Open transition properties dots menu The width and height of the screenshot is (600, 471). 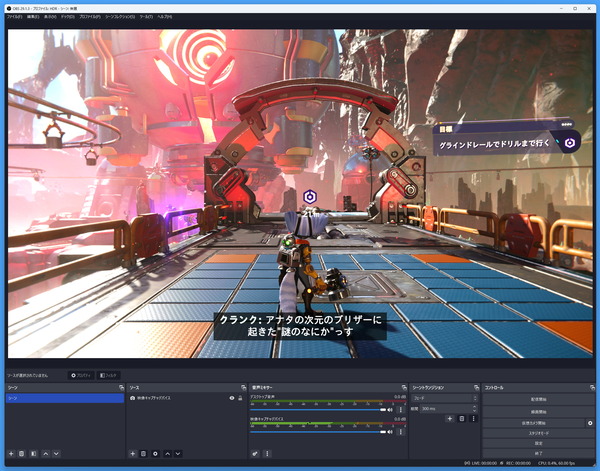(x=473, y=419)
